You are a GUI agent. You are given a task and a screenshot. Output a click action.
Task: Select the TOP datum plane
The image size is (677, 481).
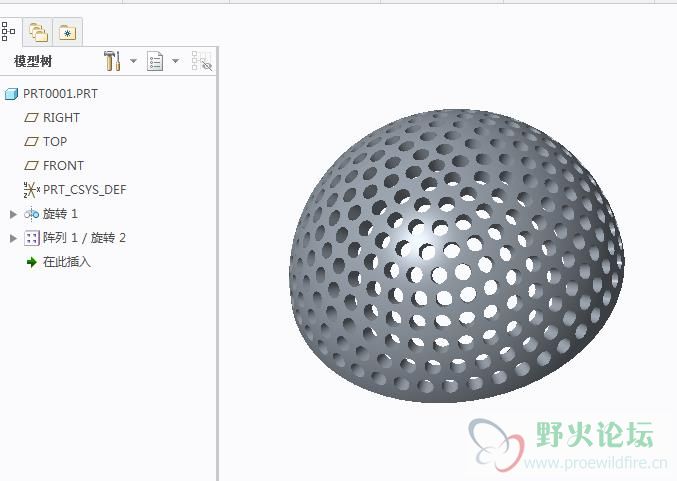point(55,142)
